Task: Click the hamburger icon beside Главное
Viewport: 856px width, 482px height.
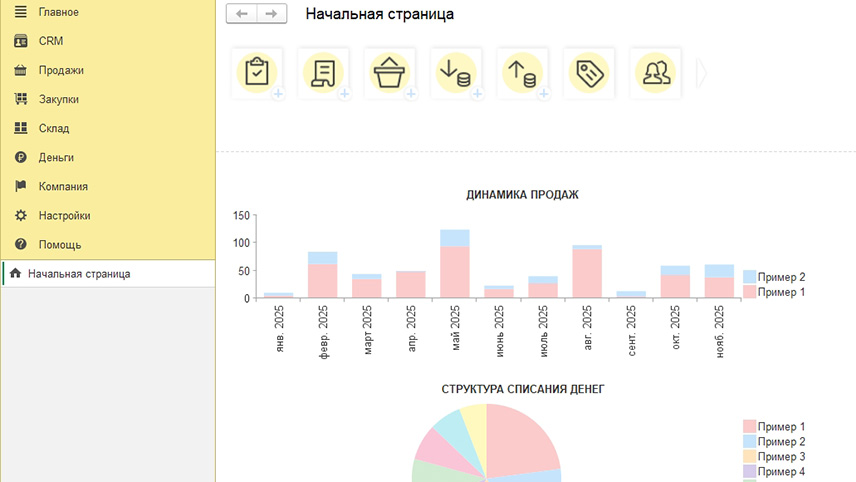Action: pos(21,11)
